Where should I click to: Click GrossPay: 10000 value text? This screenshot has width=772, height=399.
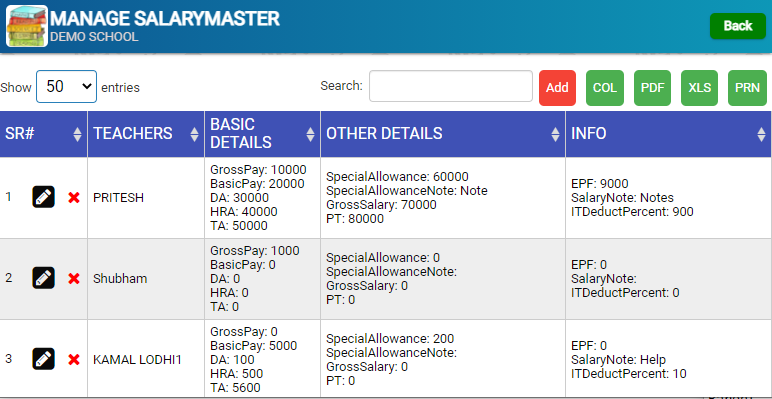click(258, 170)
